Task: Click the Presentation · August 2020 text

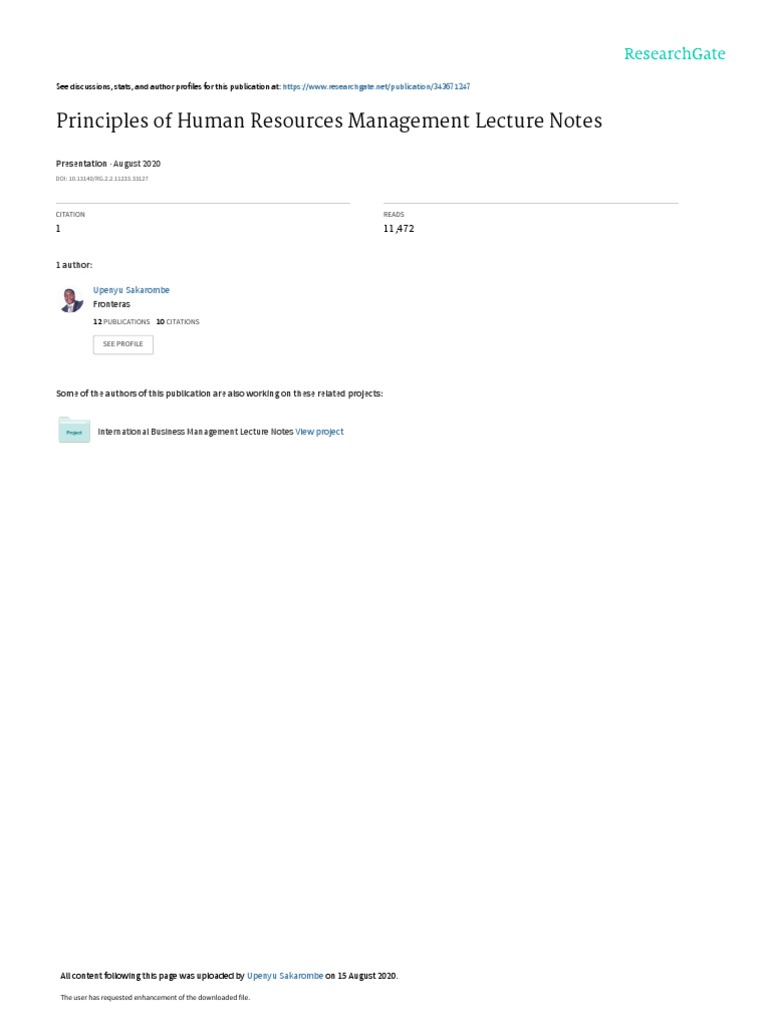Action: 108,163
